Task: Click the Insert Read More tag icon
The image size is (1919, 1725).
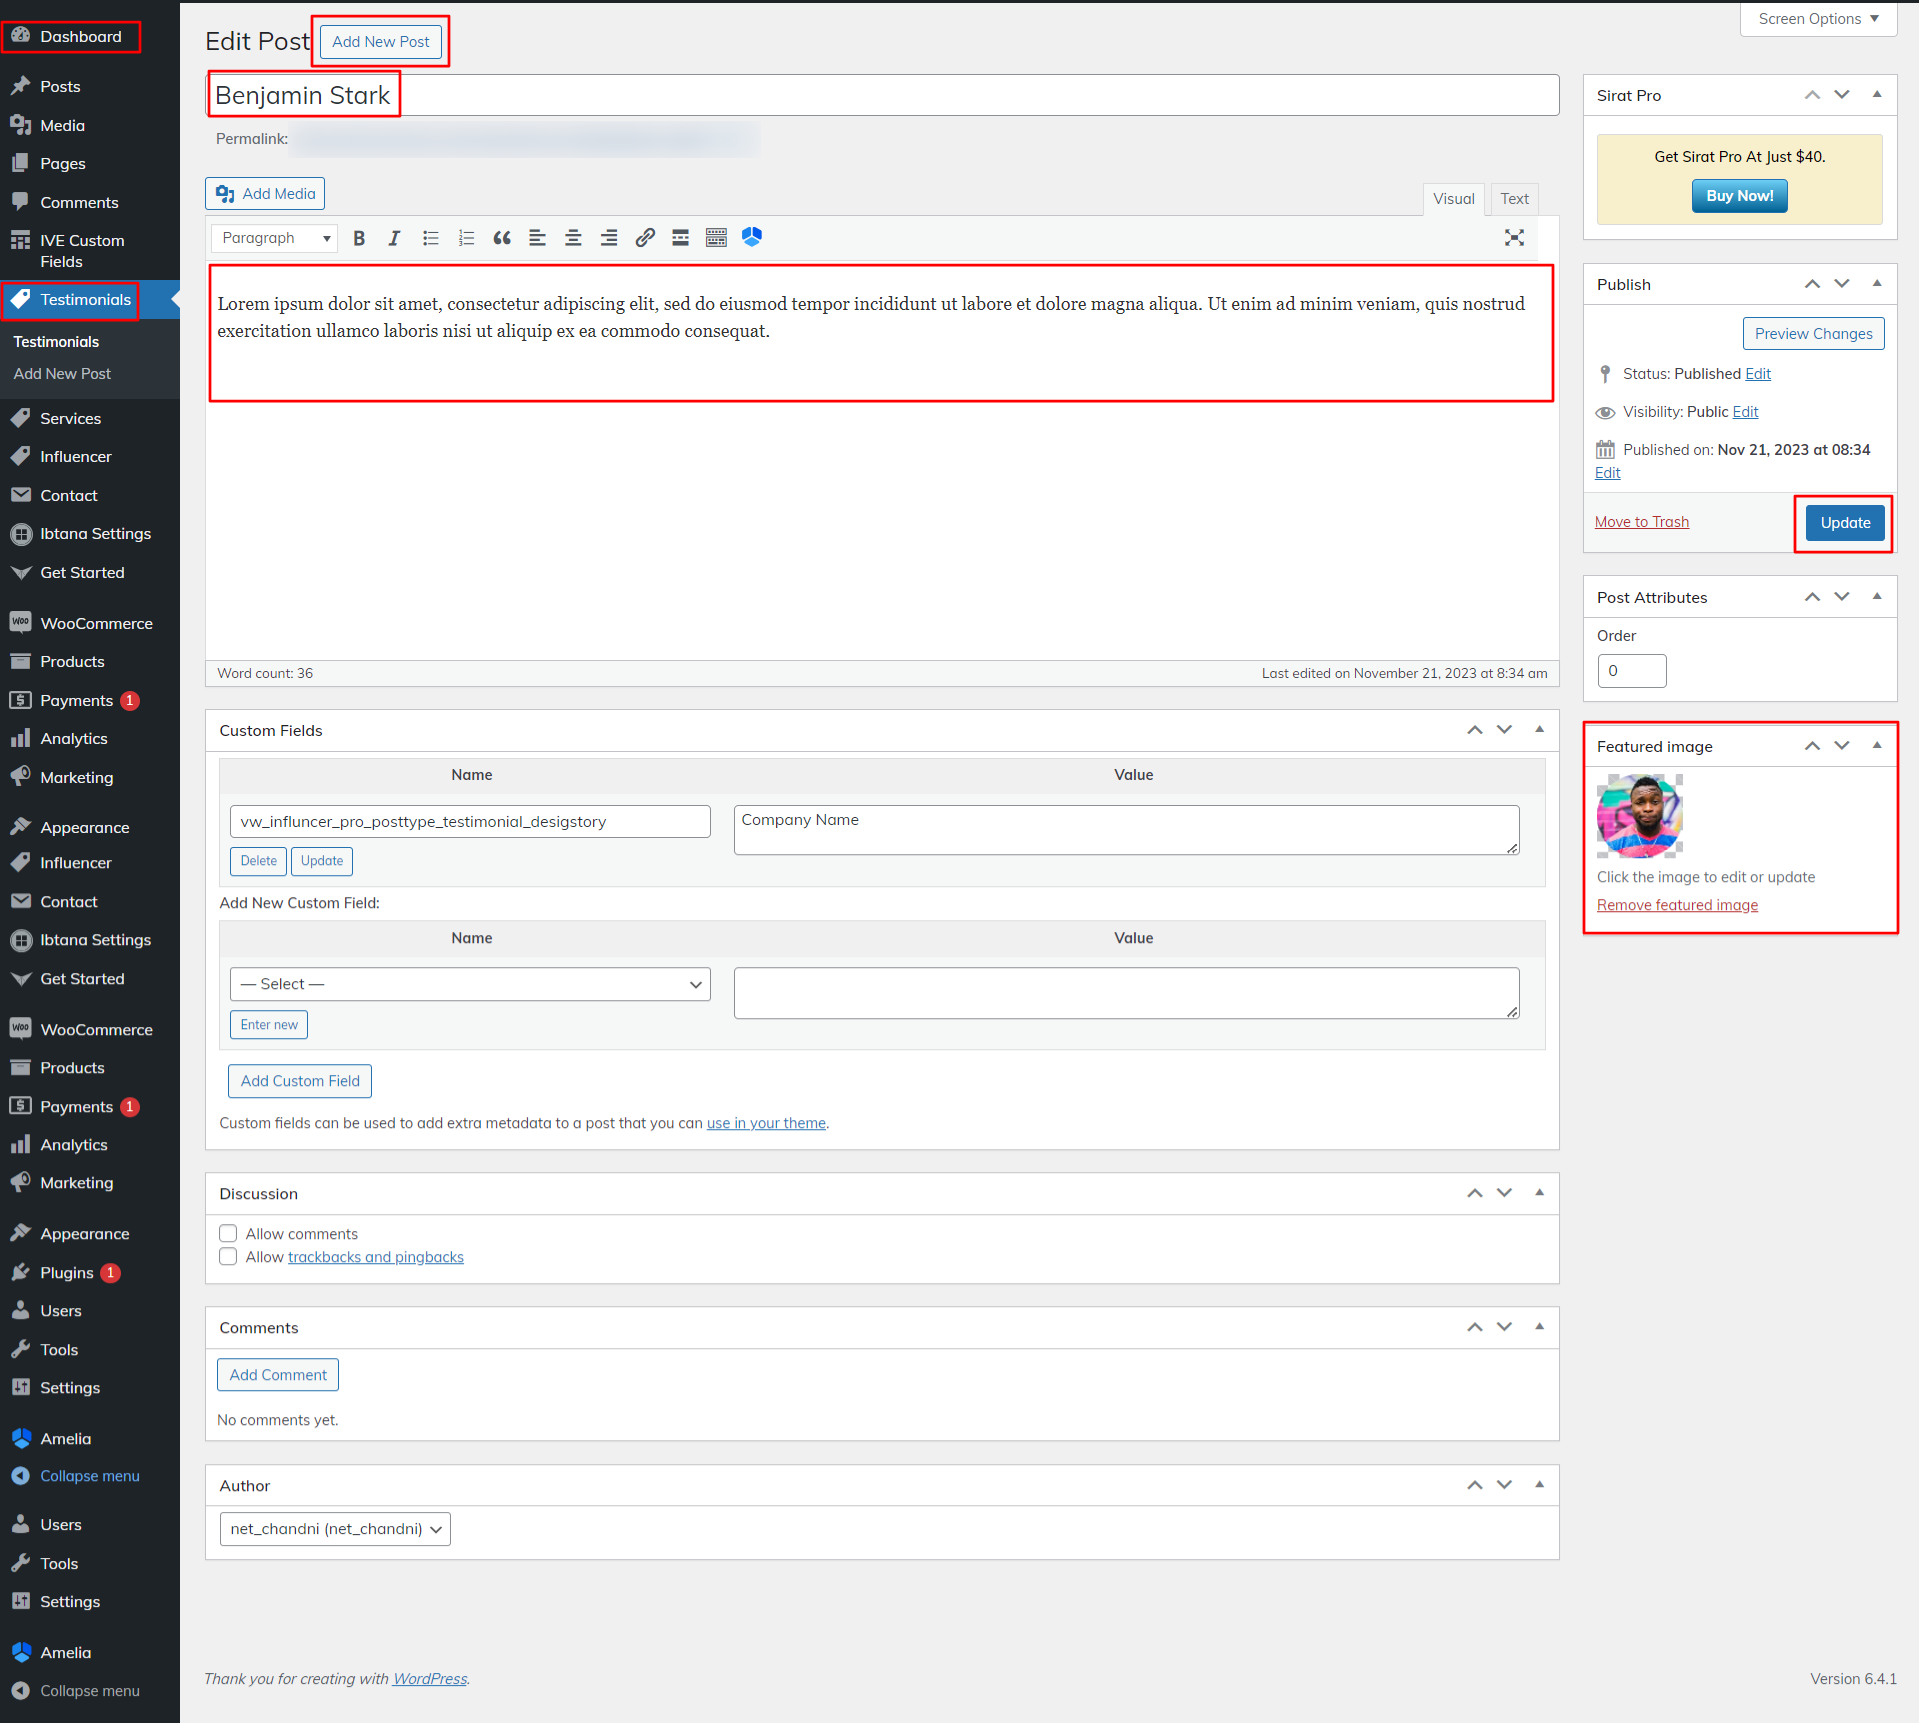Action: coord(680,238)
